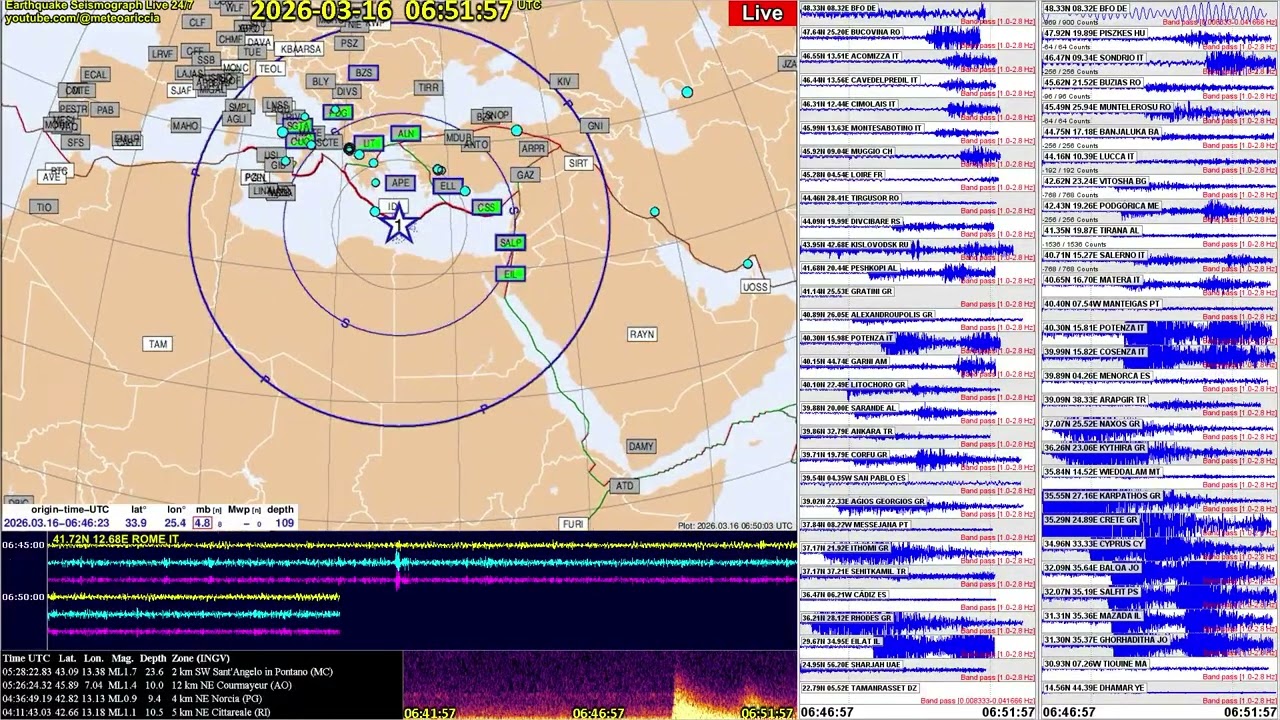Image resolution: width=1280 pixels, height=720 pixels.
Task: Click the TIOUINE MA seismogram trace
Action: pyautogui.click(x=1160, y=668)
